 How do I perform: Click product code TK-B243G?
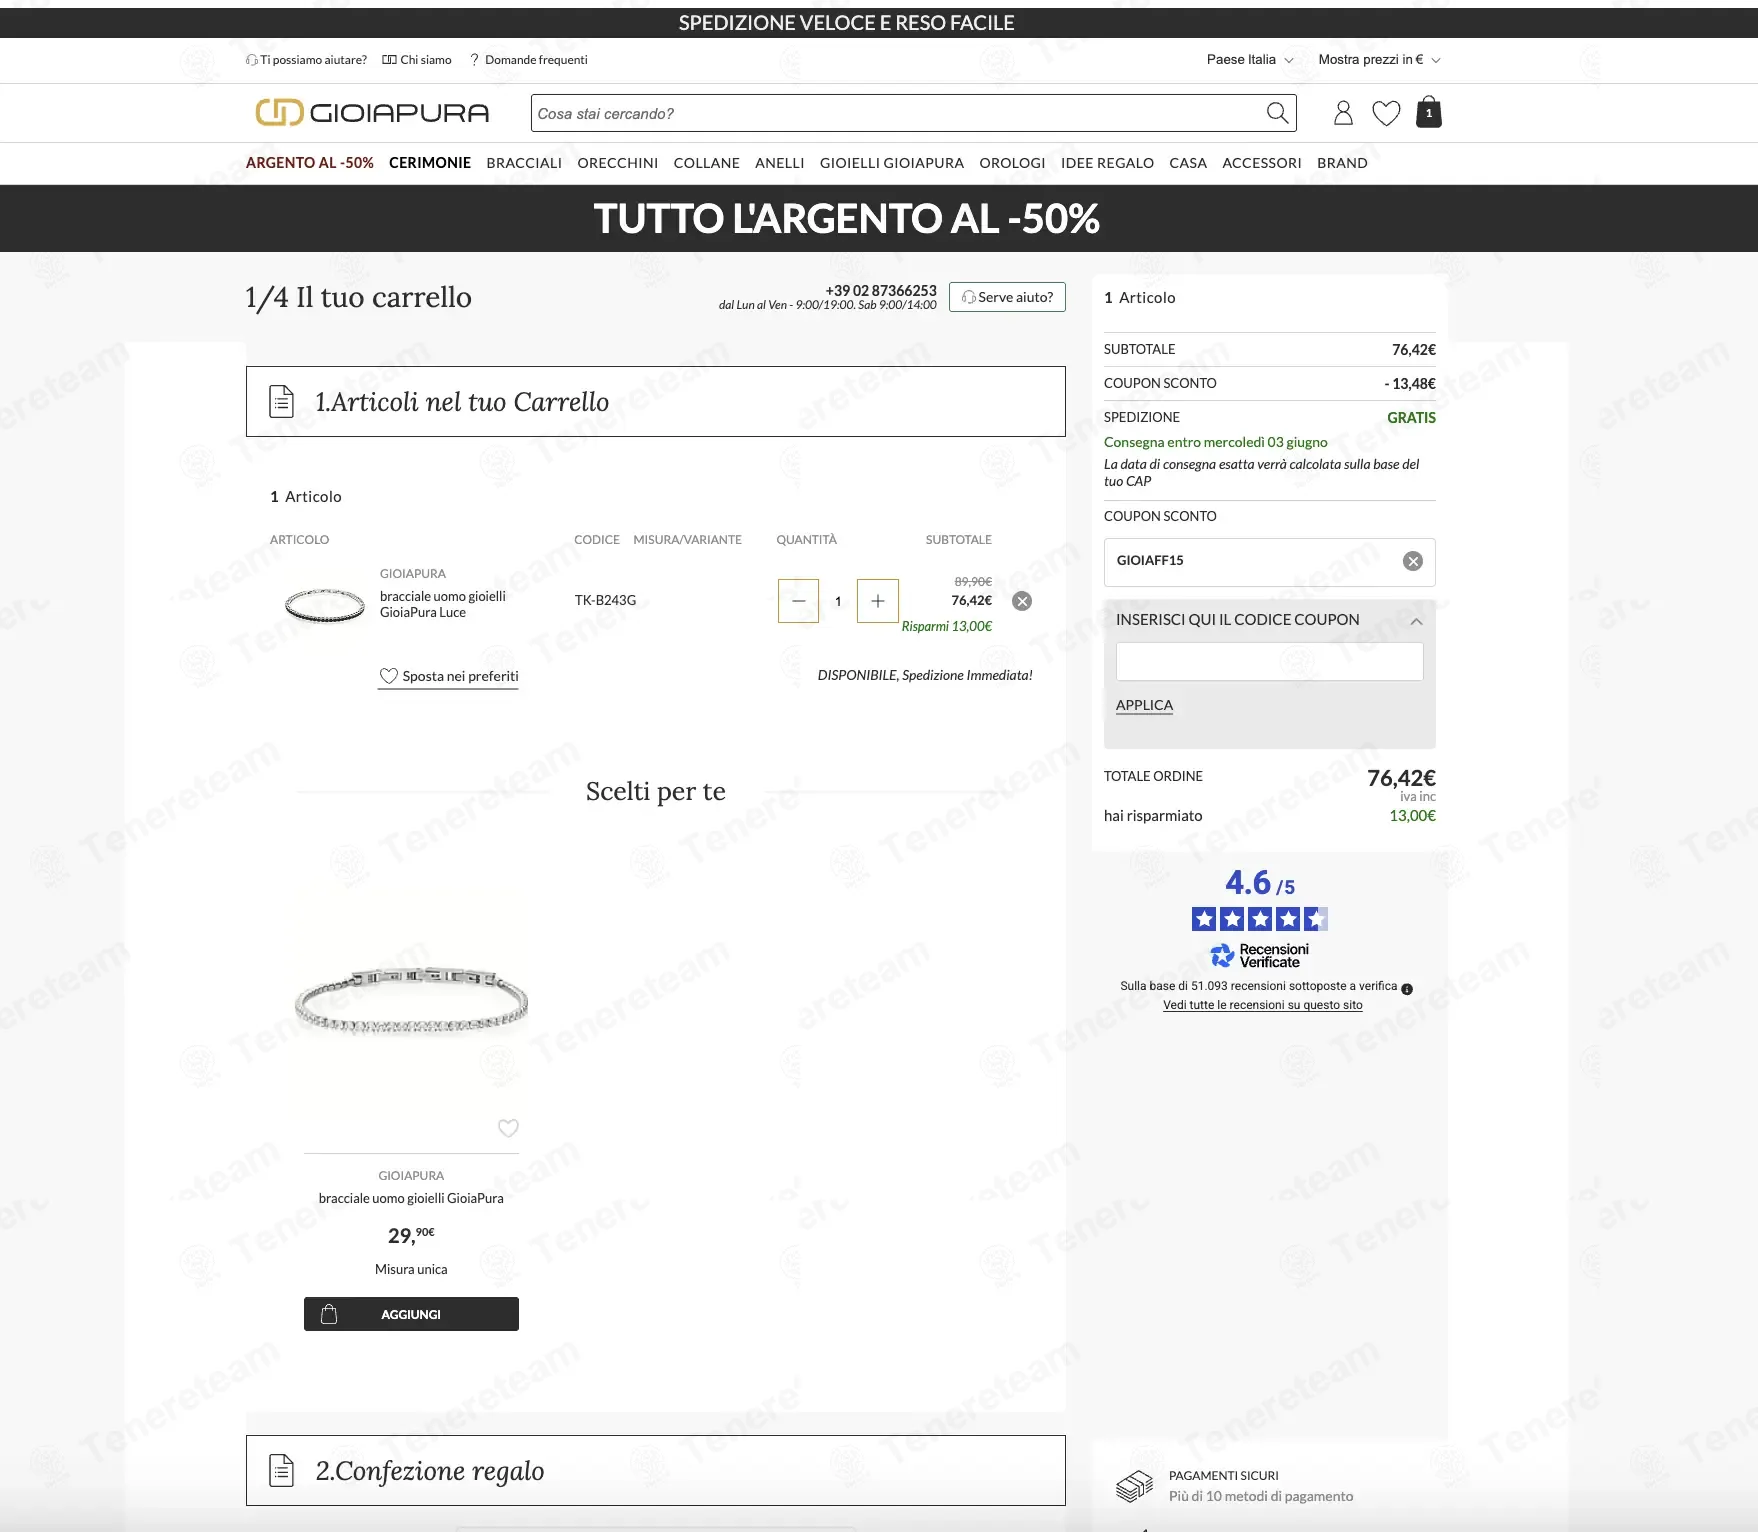pos(605,600)
